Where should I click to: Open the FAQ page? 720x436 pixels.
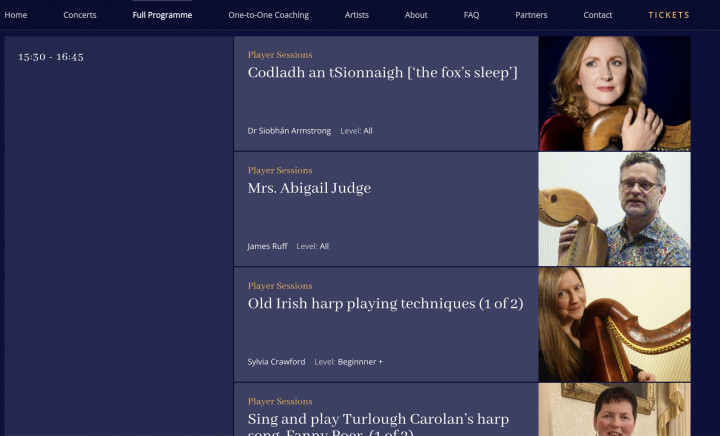pyautogui.click(x=471, y=15)
